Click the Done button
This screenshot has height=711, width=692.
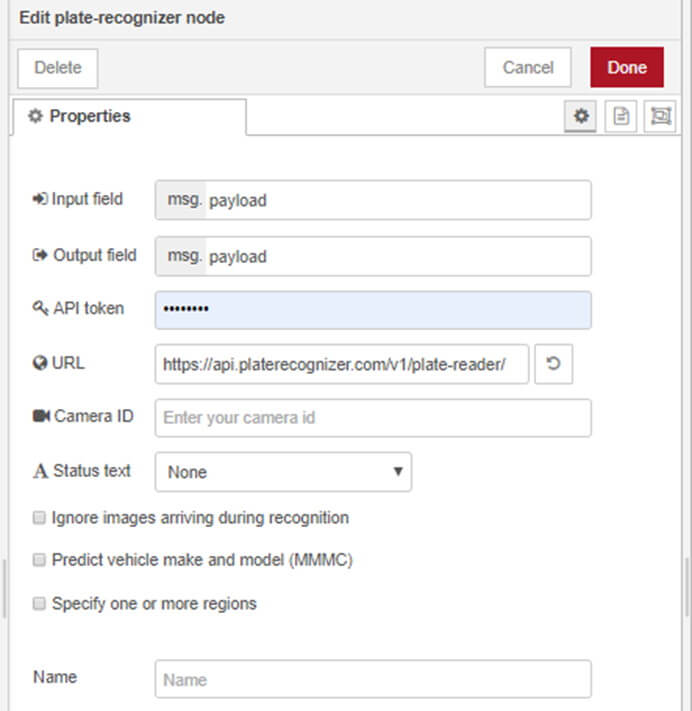(x=627, y=67)
